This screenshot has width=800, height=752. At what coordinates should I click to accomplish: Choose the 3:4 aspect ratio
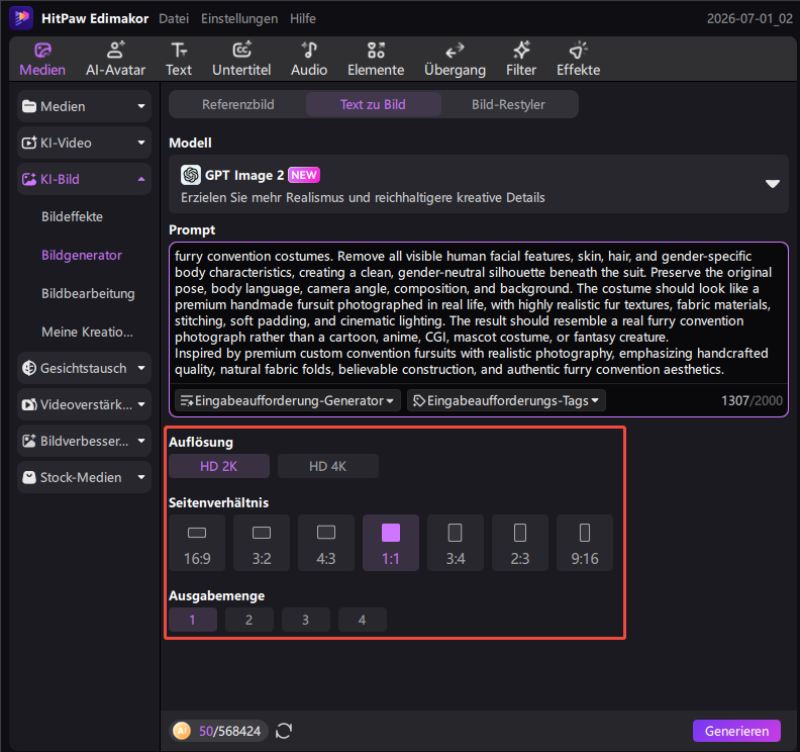coord(455,543)
